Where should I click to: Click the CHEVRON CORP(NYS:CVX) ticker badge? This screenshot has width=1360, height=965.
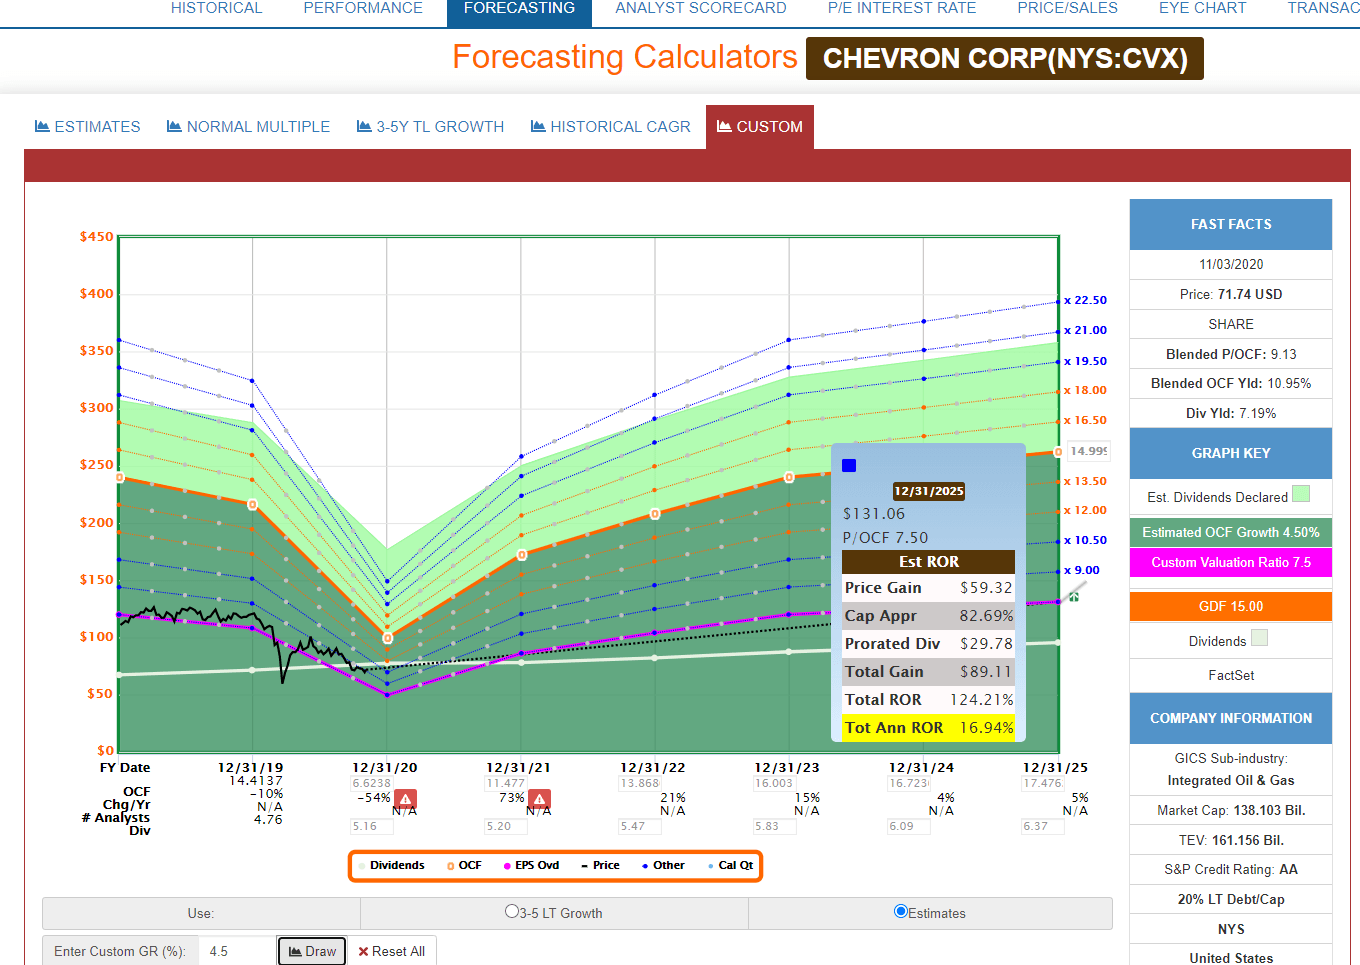[1005, 58]
